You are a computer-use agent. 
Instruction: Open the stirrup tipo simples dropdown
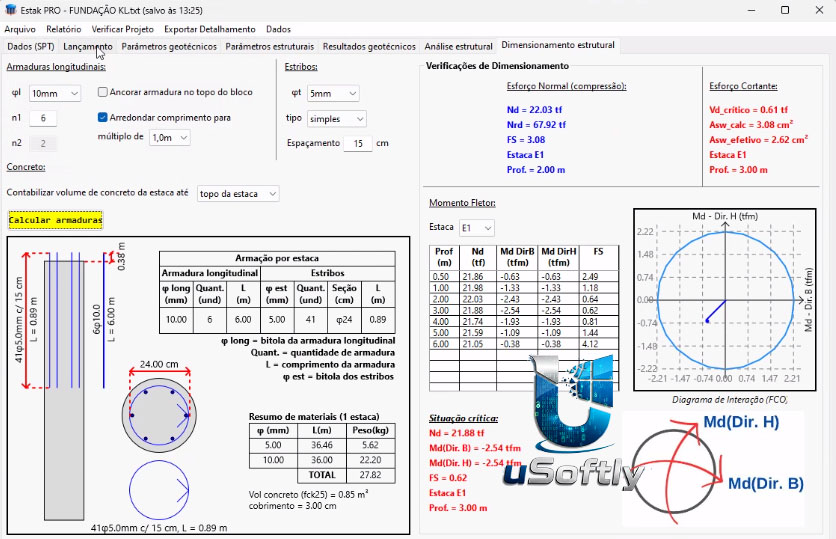pyautogui.click(x=336, y=119)
